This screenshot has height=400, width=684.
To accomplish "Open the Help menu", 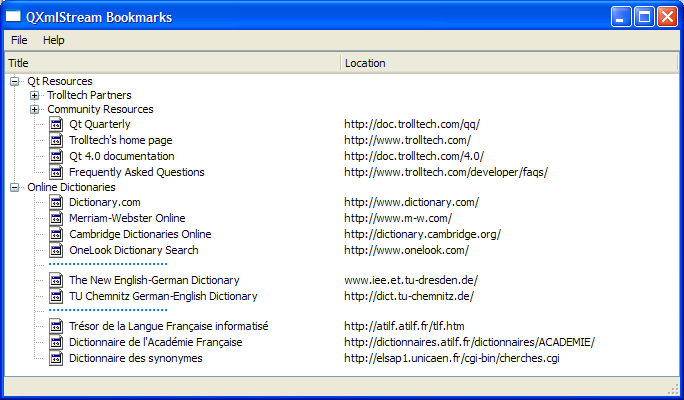I will tap(53, 40).
